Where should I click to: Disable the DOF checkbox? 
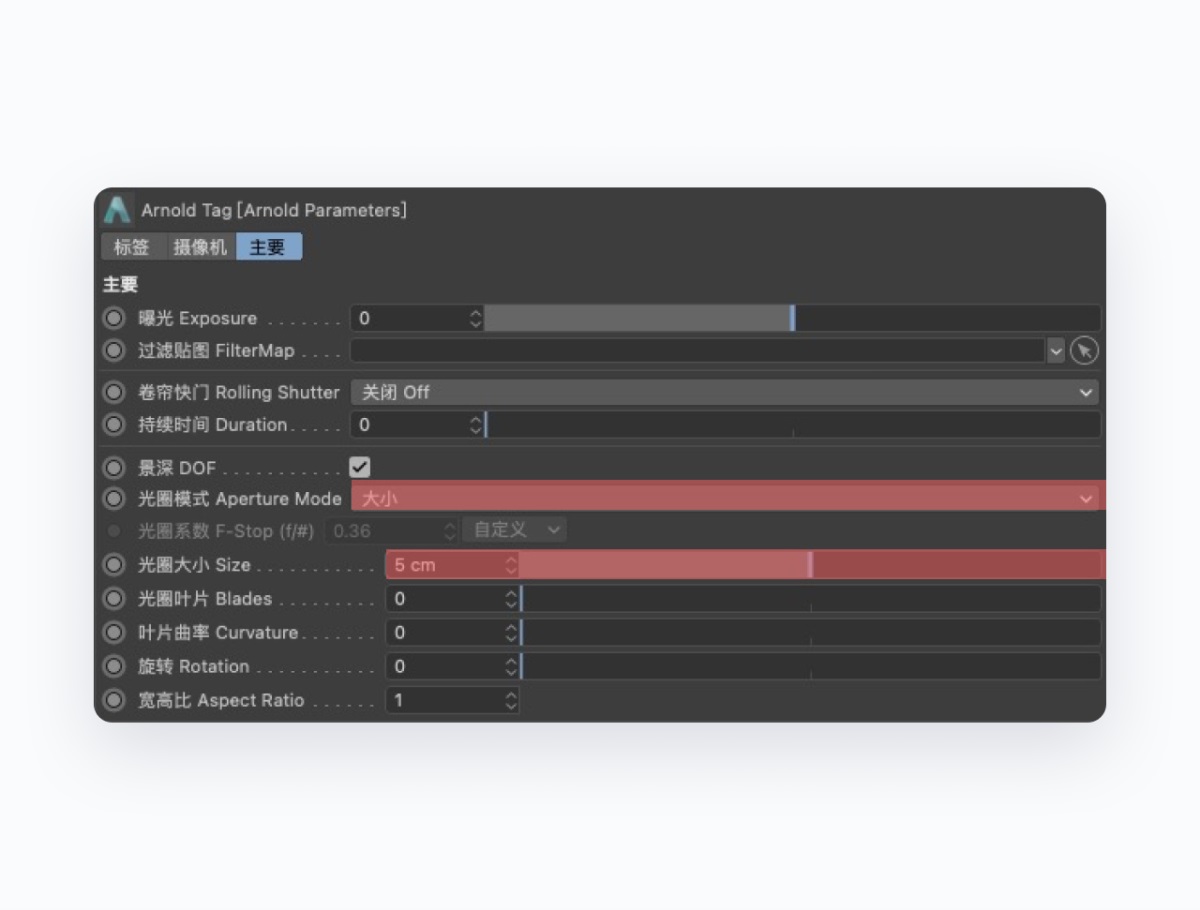pyautogui.click(x=360, y=467)
